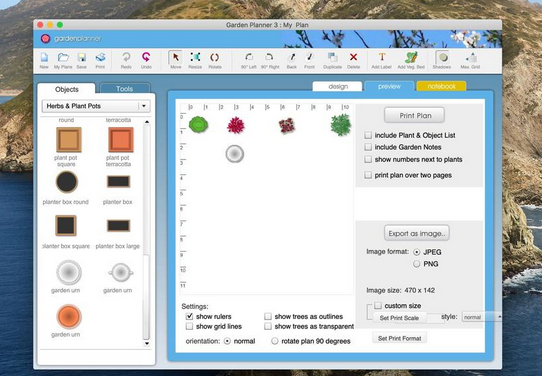Switch to the preview tab

[x=389, y=86]
